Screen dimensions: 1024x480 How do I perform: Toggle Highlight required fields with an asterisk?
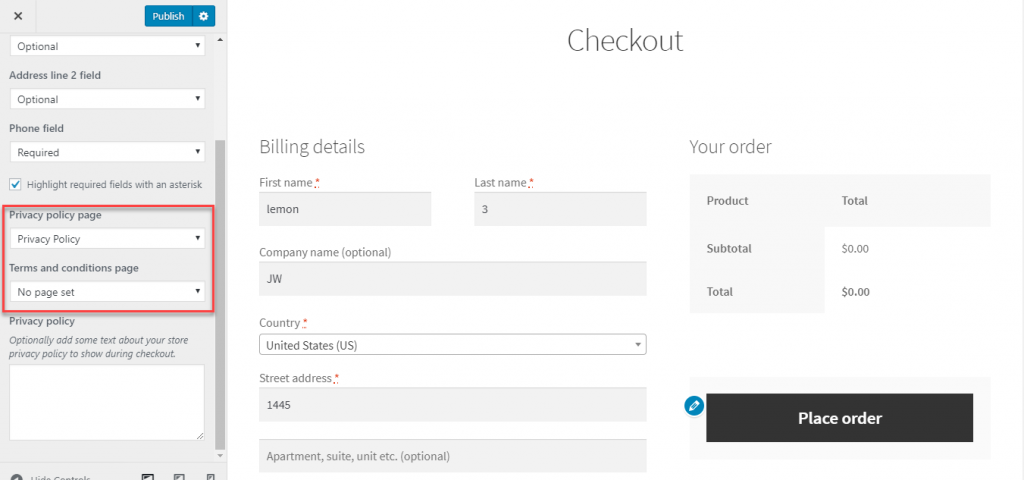click(16, 185)
